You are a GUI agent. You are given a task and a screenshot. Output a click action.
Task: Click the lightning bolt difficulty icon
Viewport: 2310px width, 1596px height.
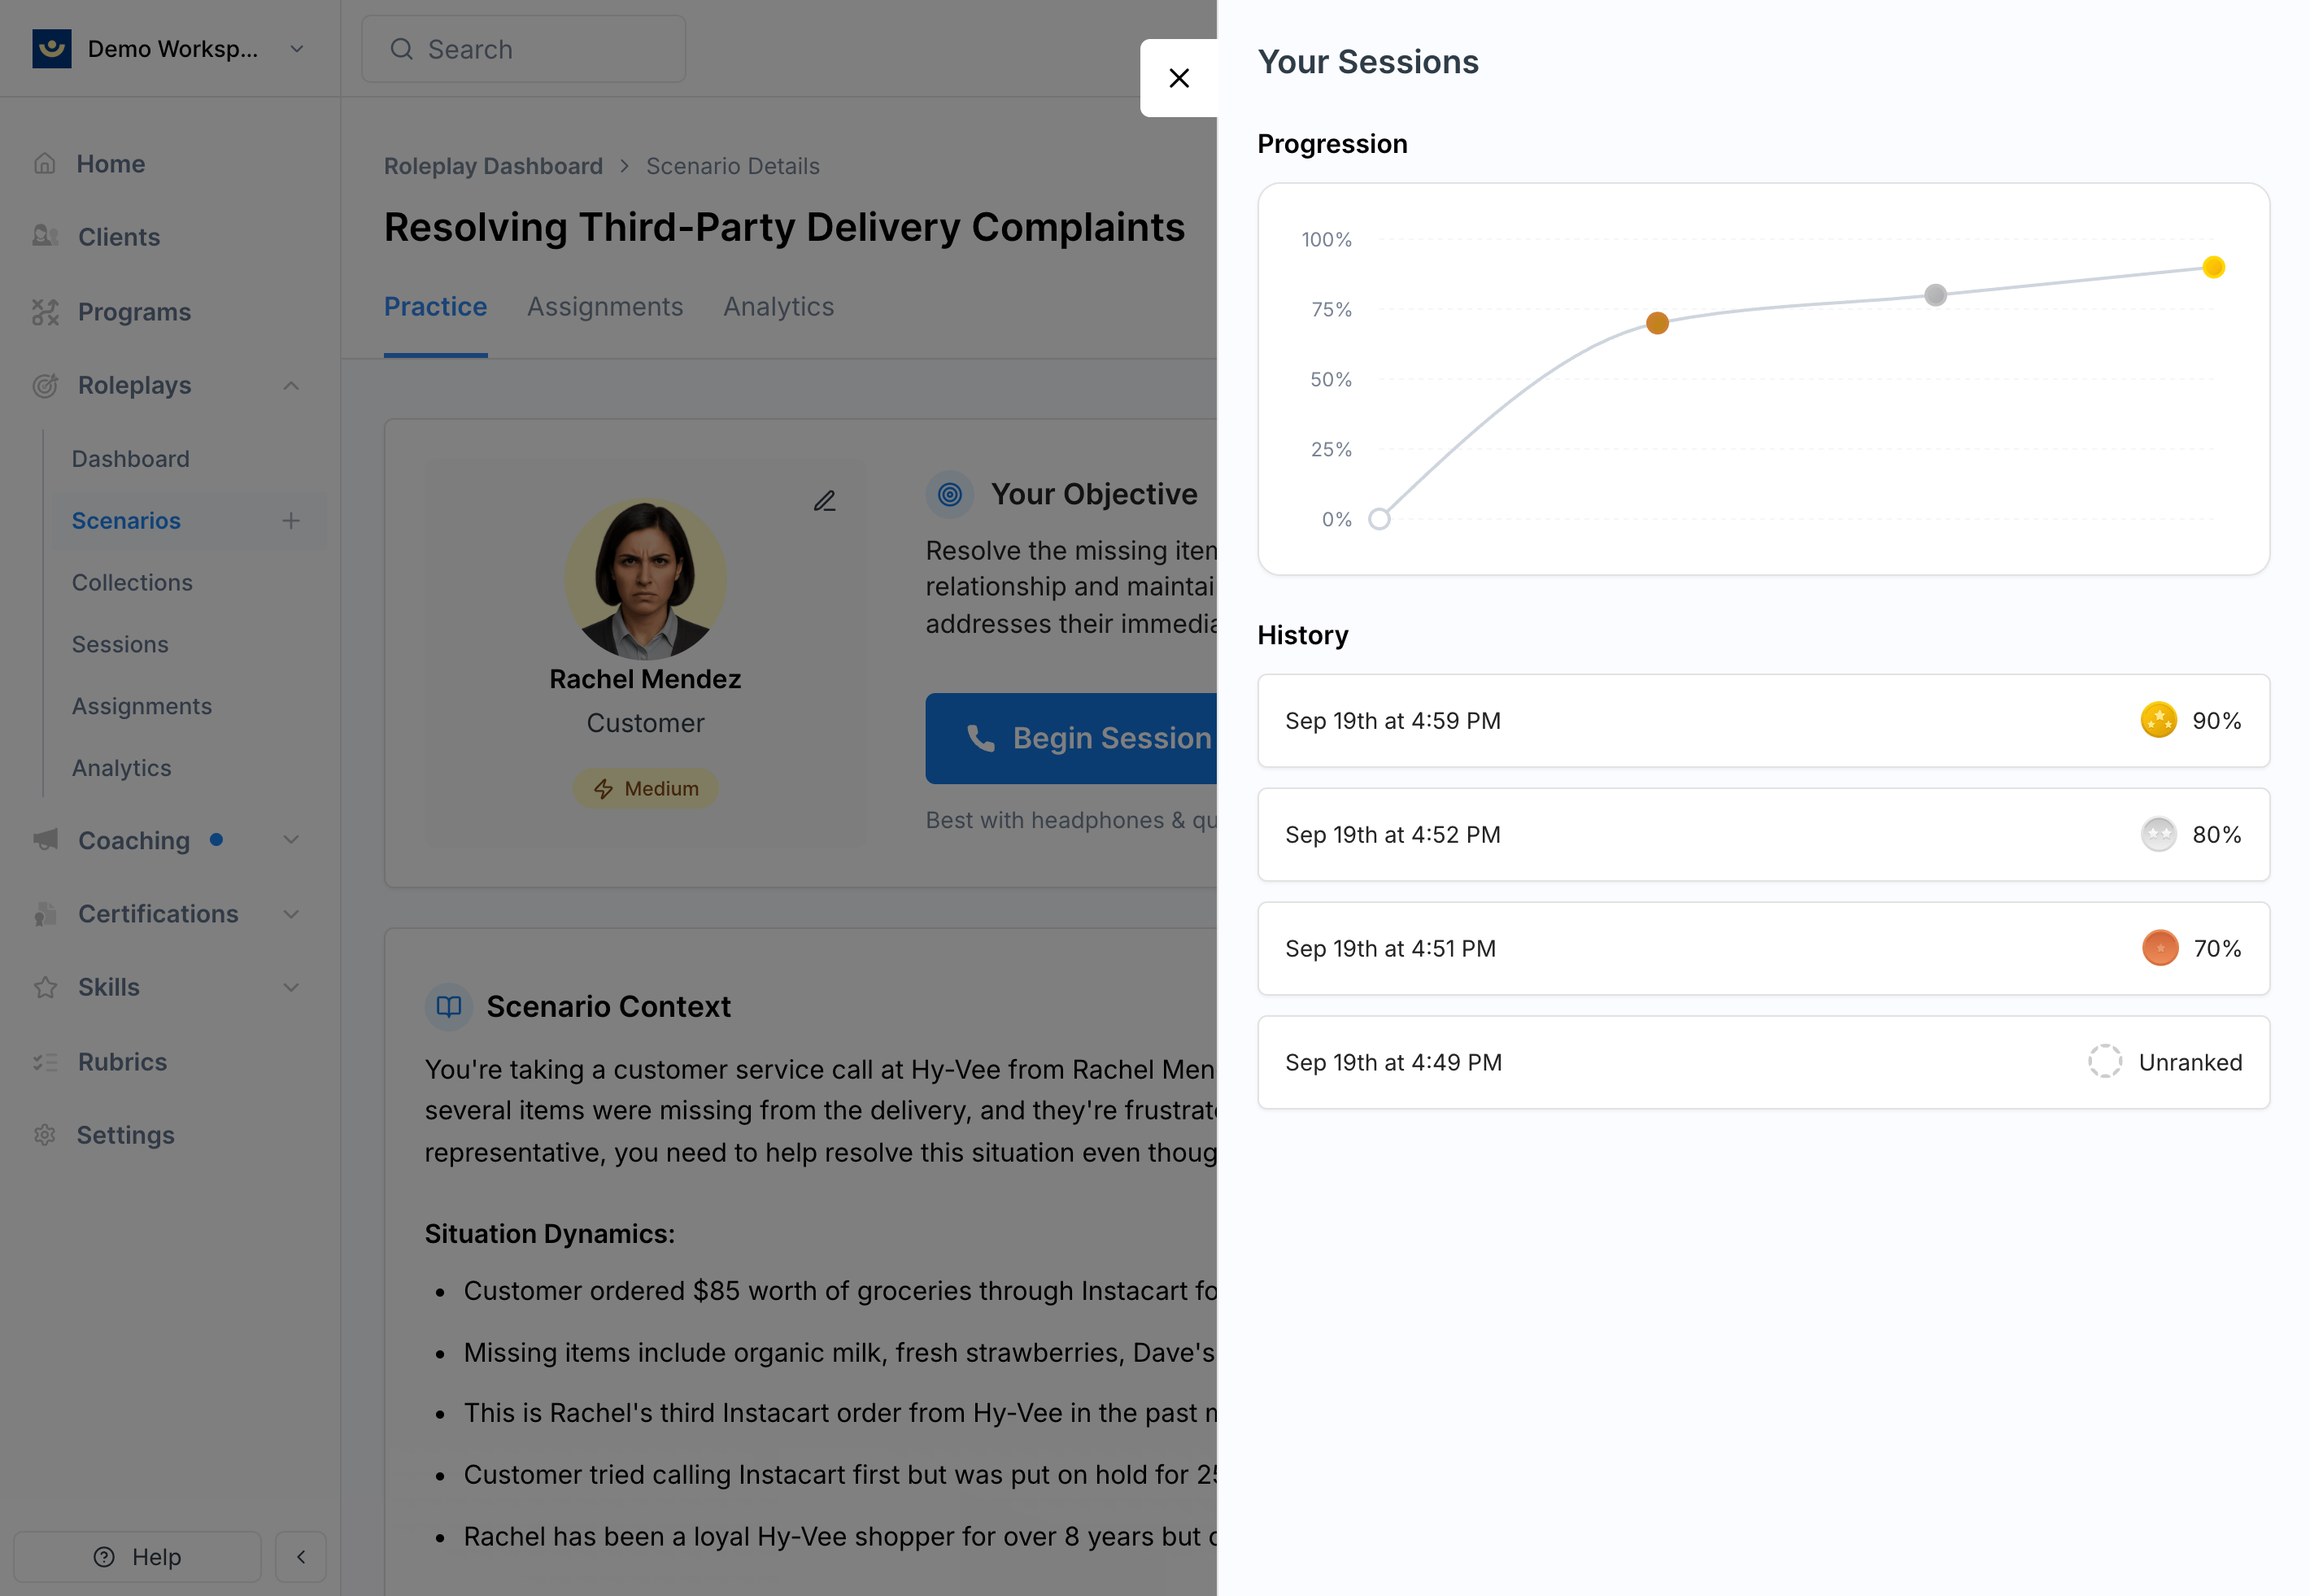(603, 789)
